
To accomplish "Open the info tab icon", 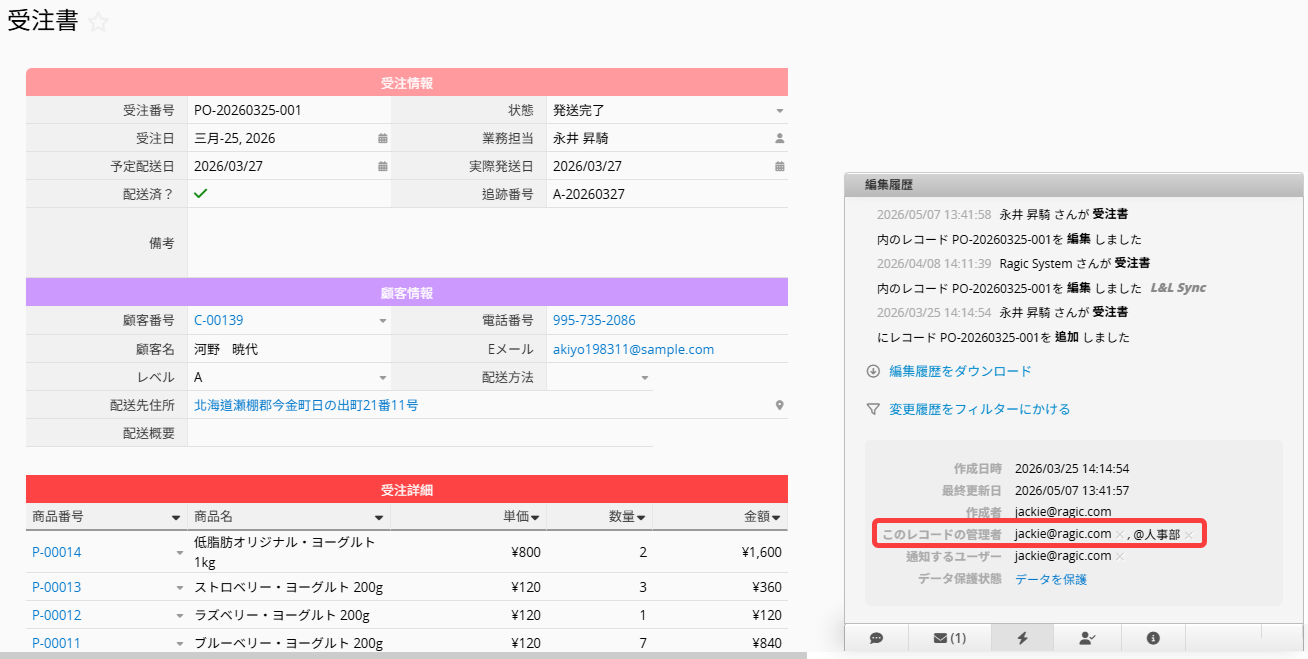I will [1153, 637].
